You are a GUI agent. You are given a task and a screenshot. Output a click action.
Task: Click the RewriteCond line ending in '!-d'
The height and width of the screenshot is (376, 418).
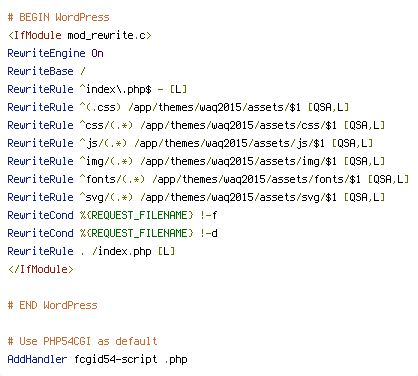(112, 233)
